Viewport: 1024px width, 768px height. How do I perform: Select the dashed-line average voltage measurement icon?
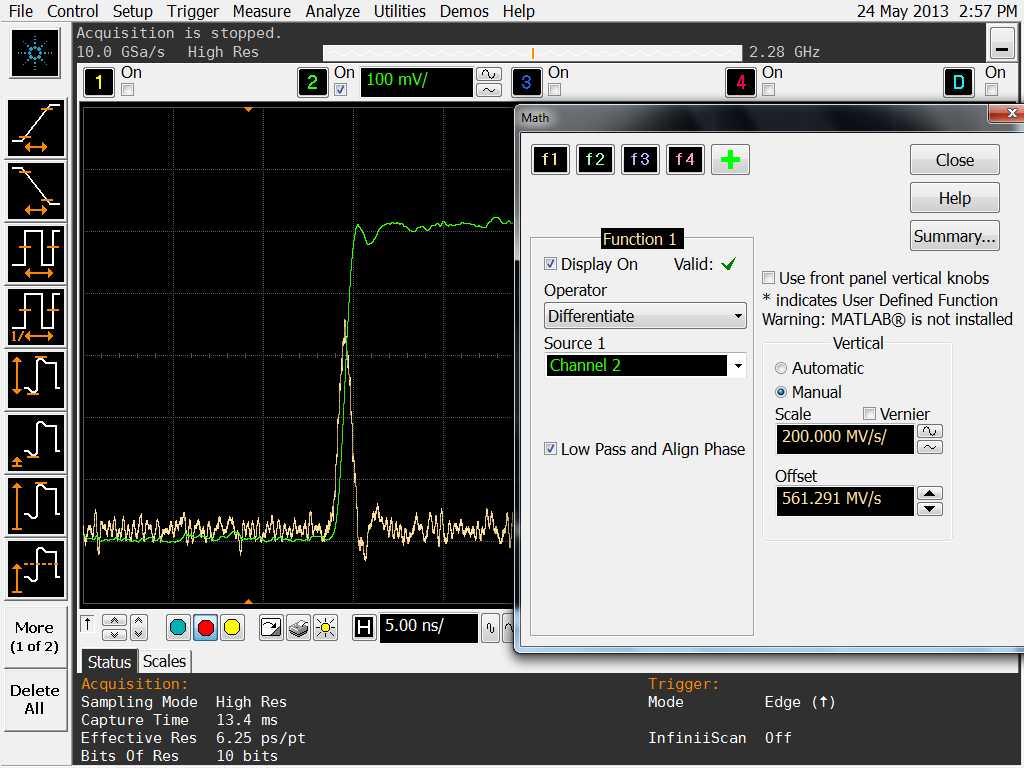36,569
